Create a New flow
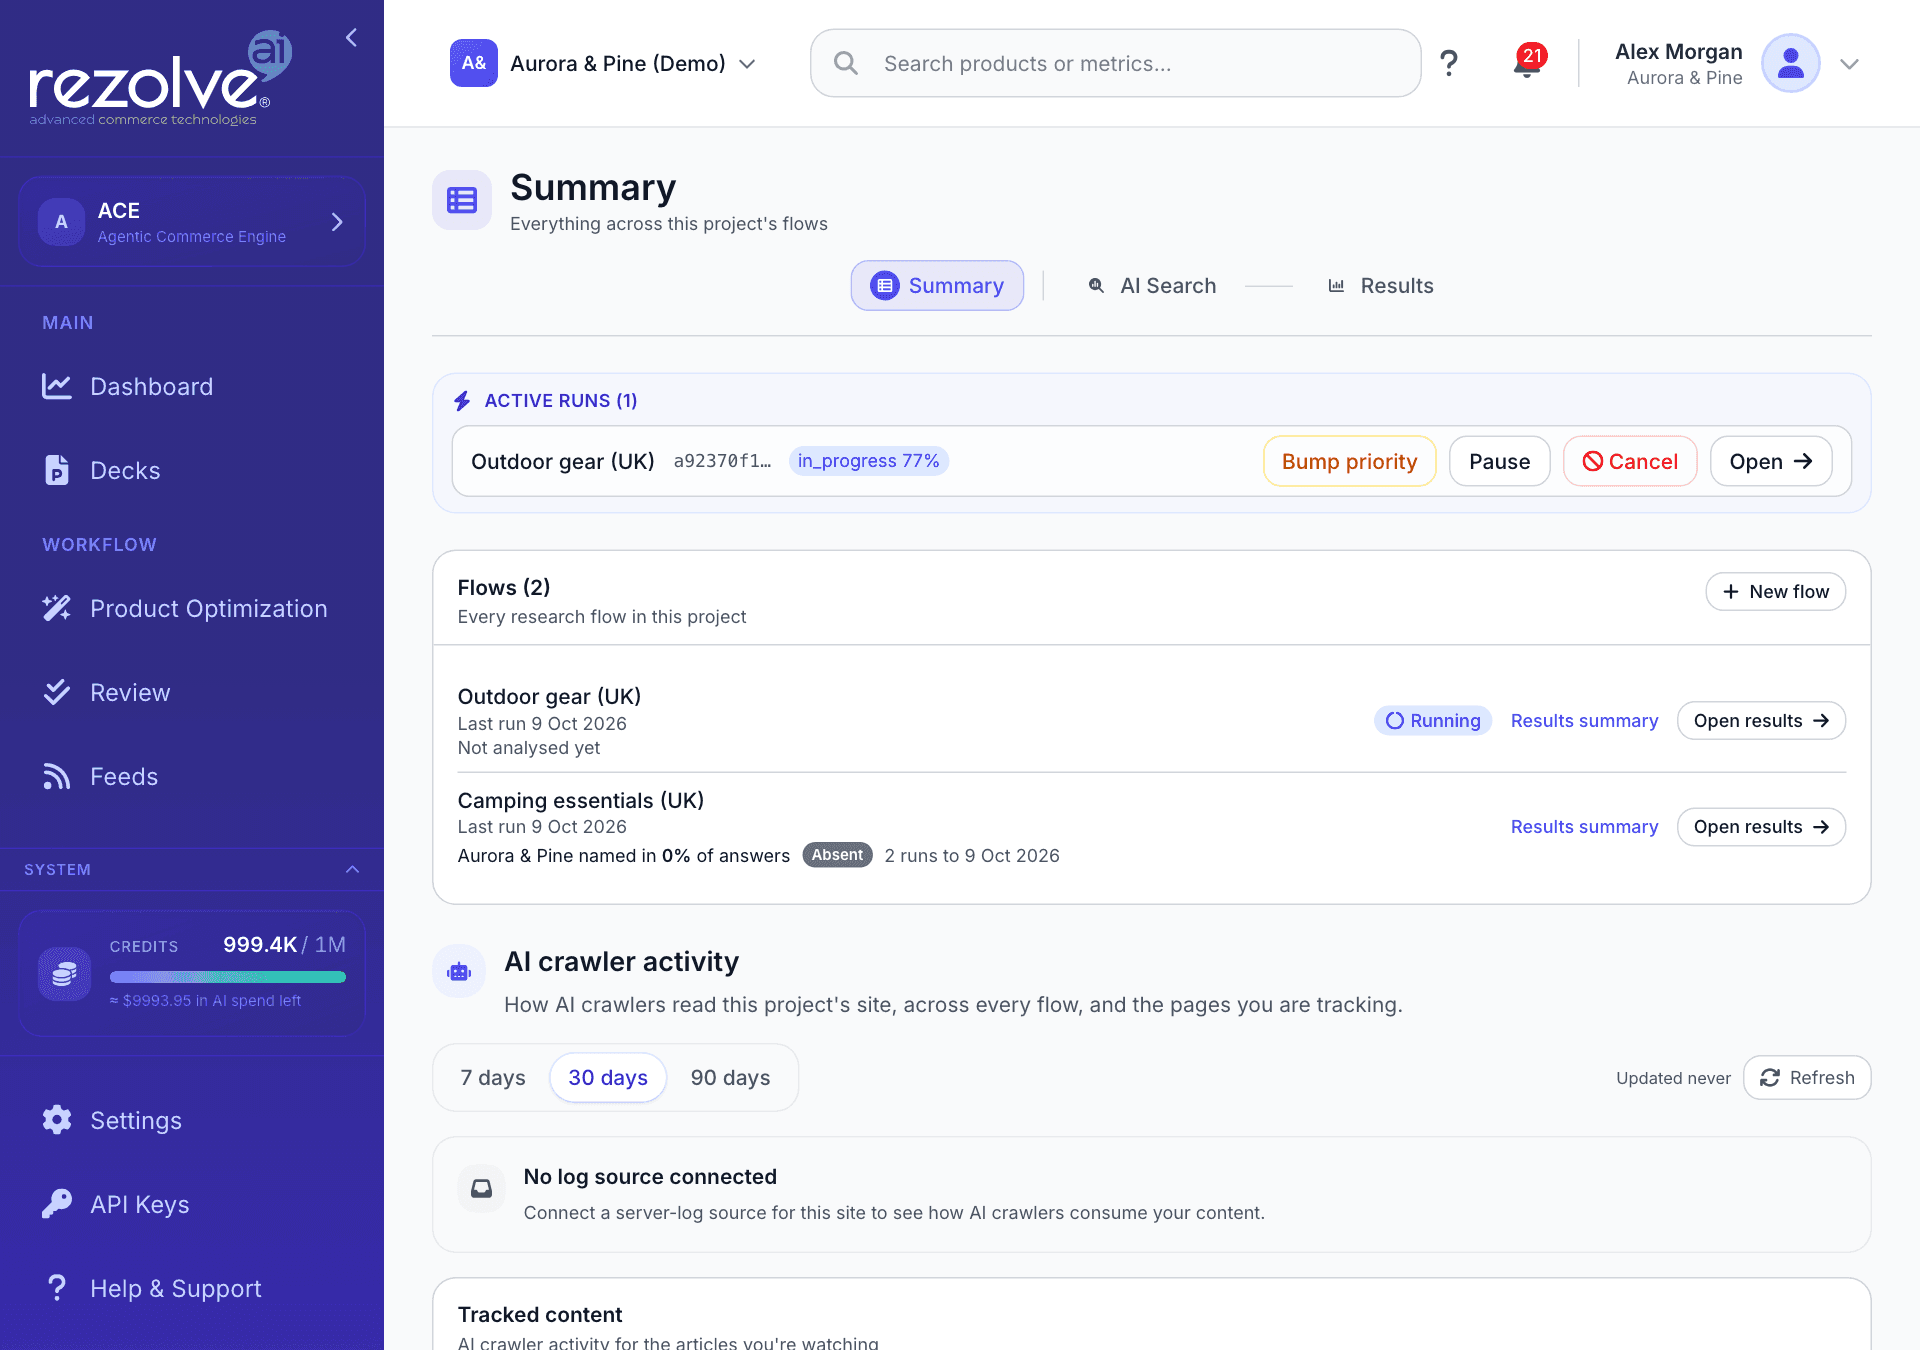This screenshot has height=1350, width=1920. point(1775,592)
